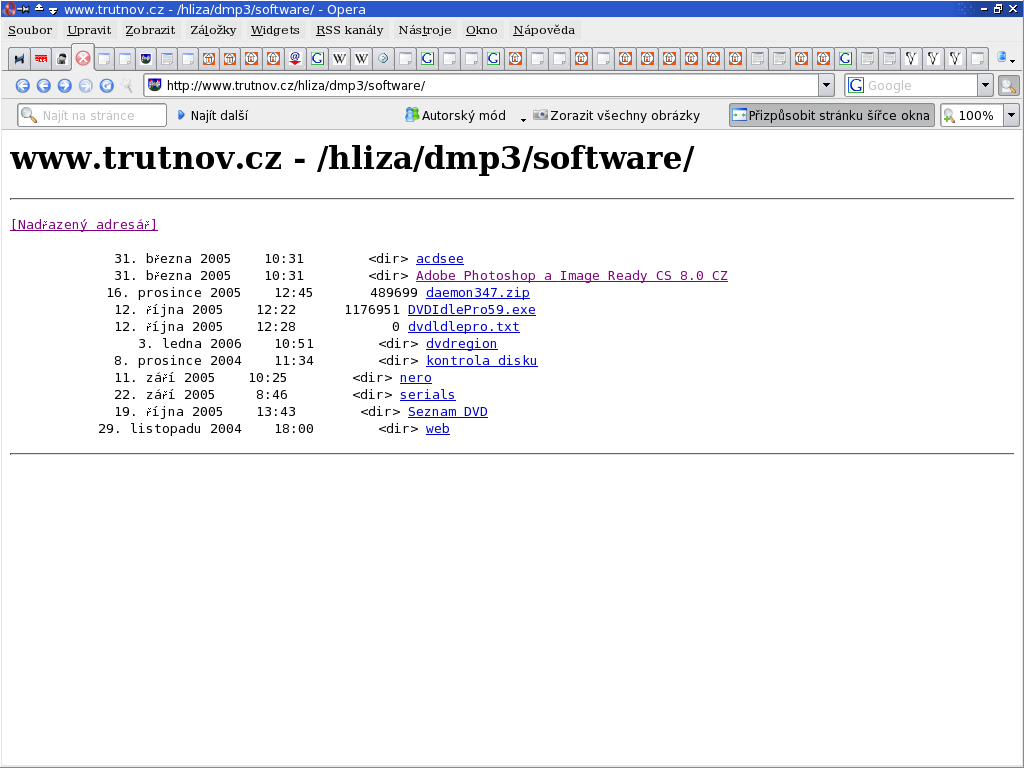Viewport: 1024px width, 768px height.
Task: Open the acdsee directory link
Action: [440, 259]
